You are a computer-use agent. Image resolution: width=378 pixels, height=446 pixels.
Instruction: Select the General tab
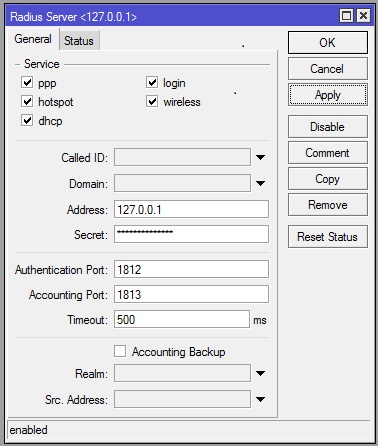coord(33,39)
